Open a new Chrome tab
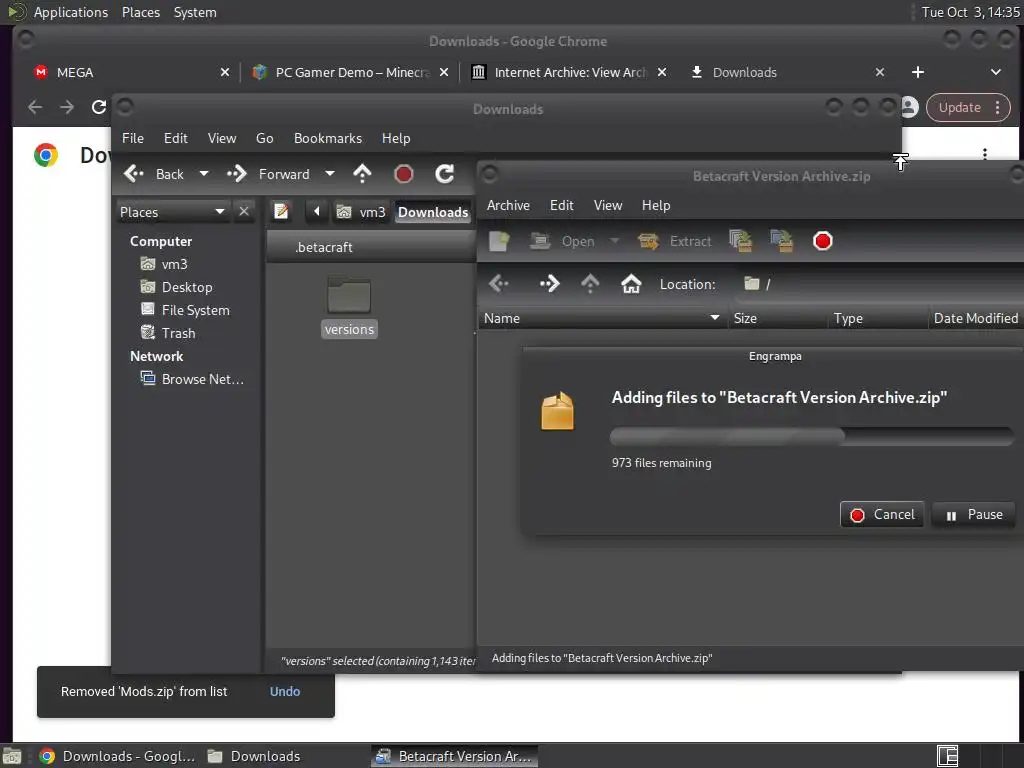Image resolution: width=1024 pixels, height=768 pixels. pos(918,72)
